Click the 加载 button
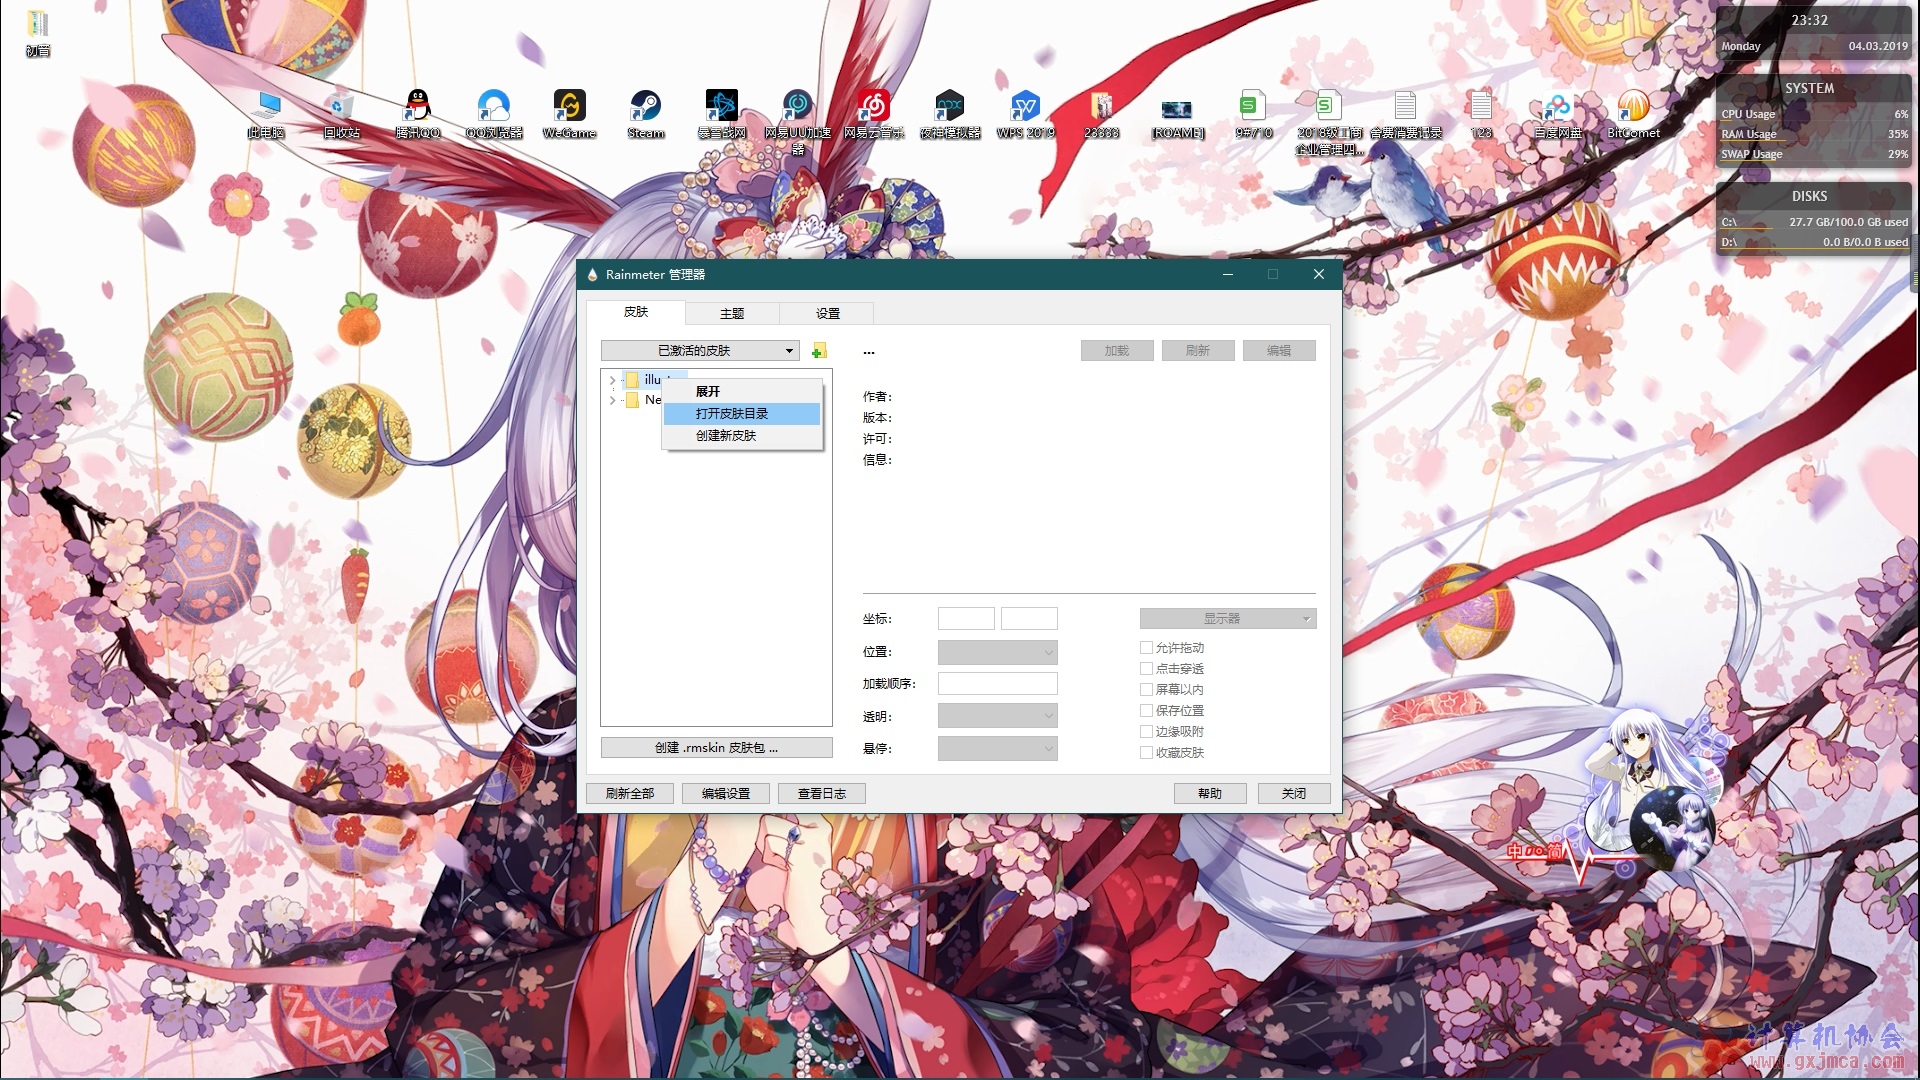Image resolution: width=1920 pixels, height=1080 pixels. 1117,351
